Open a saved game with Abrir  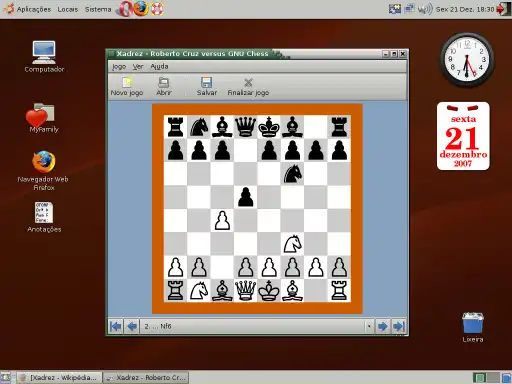[x=164, y=86]
